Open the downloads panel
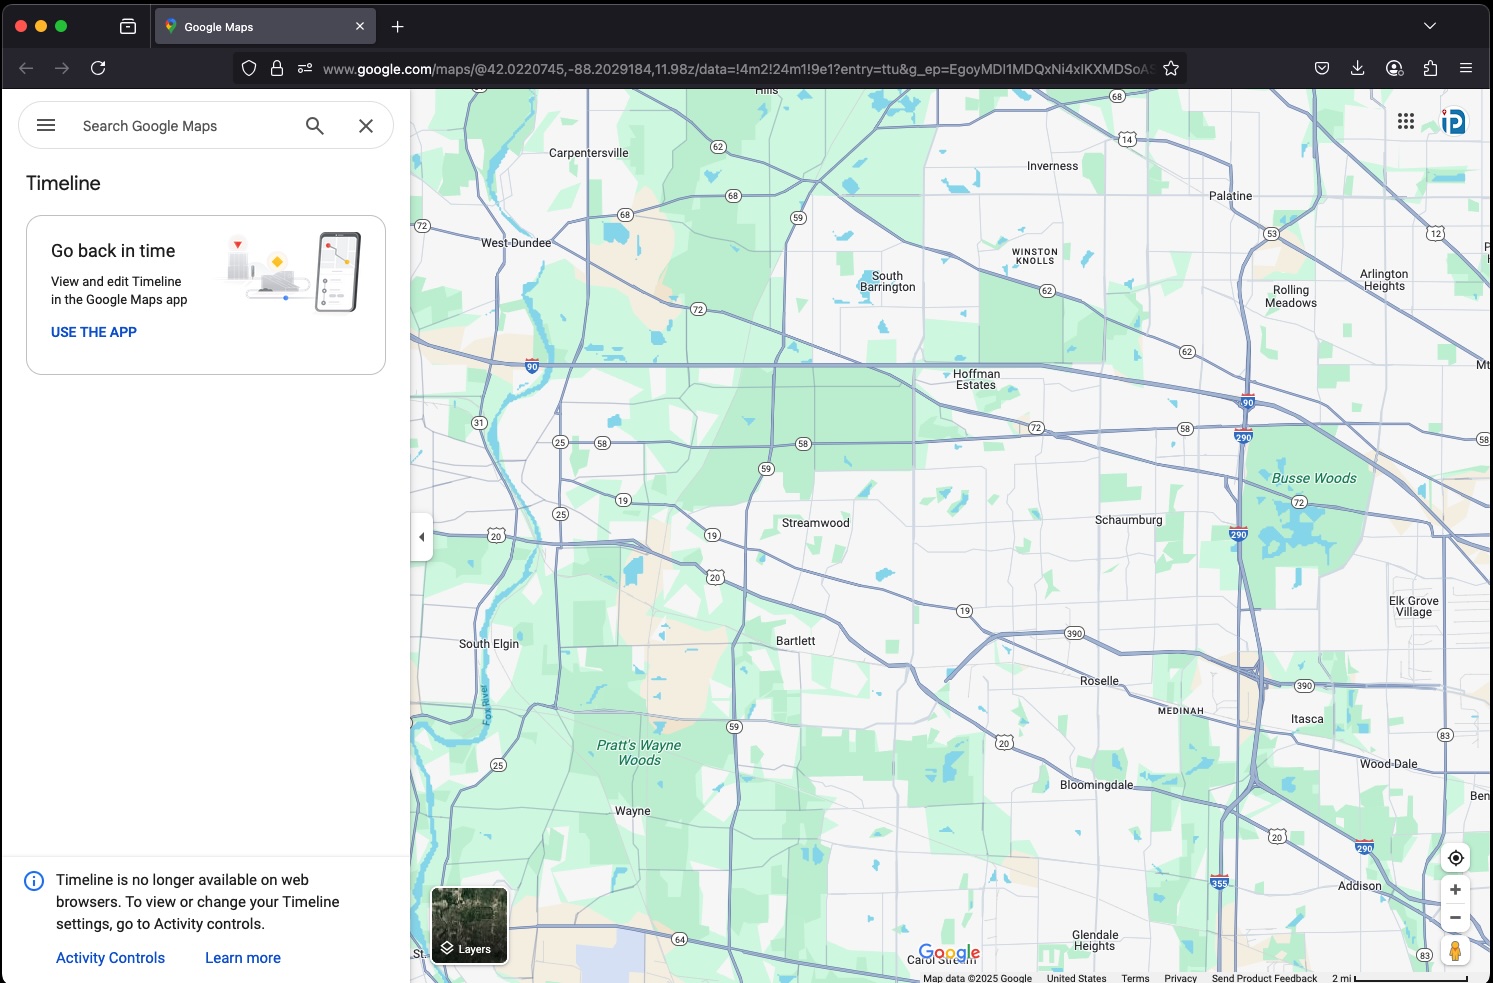 [x=1357, y=68]
